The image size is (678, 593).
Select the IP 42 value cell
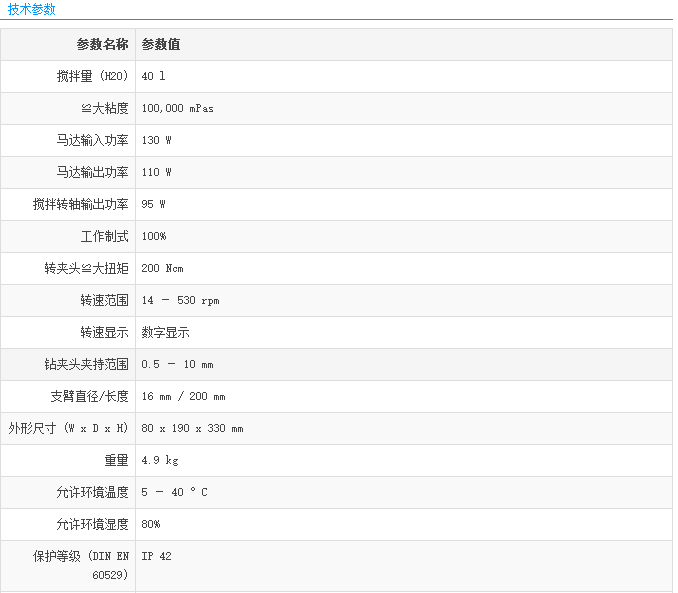click(157, 557)
